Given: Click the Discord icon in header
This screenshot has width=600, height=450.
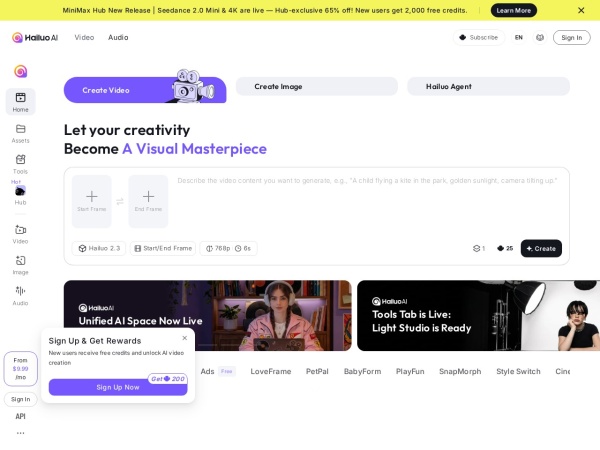Looking at the screenshot, I should [x=540, y=38].
